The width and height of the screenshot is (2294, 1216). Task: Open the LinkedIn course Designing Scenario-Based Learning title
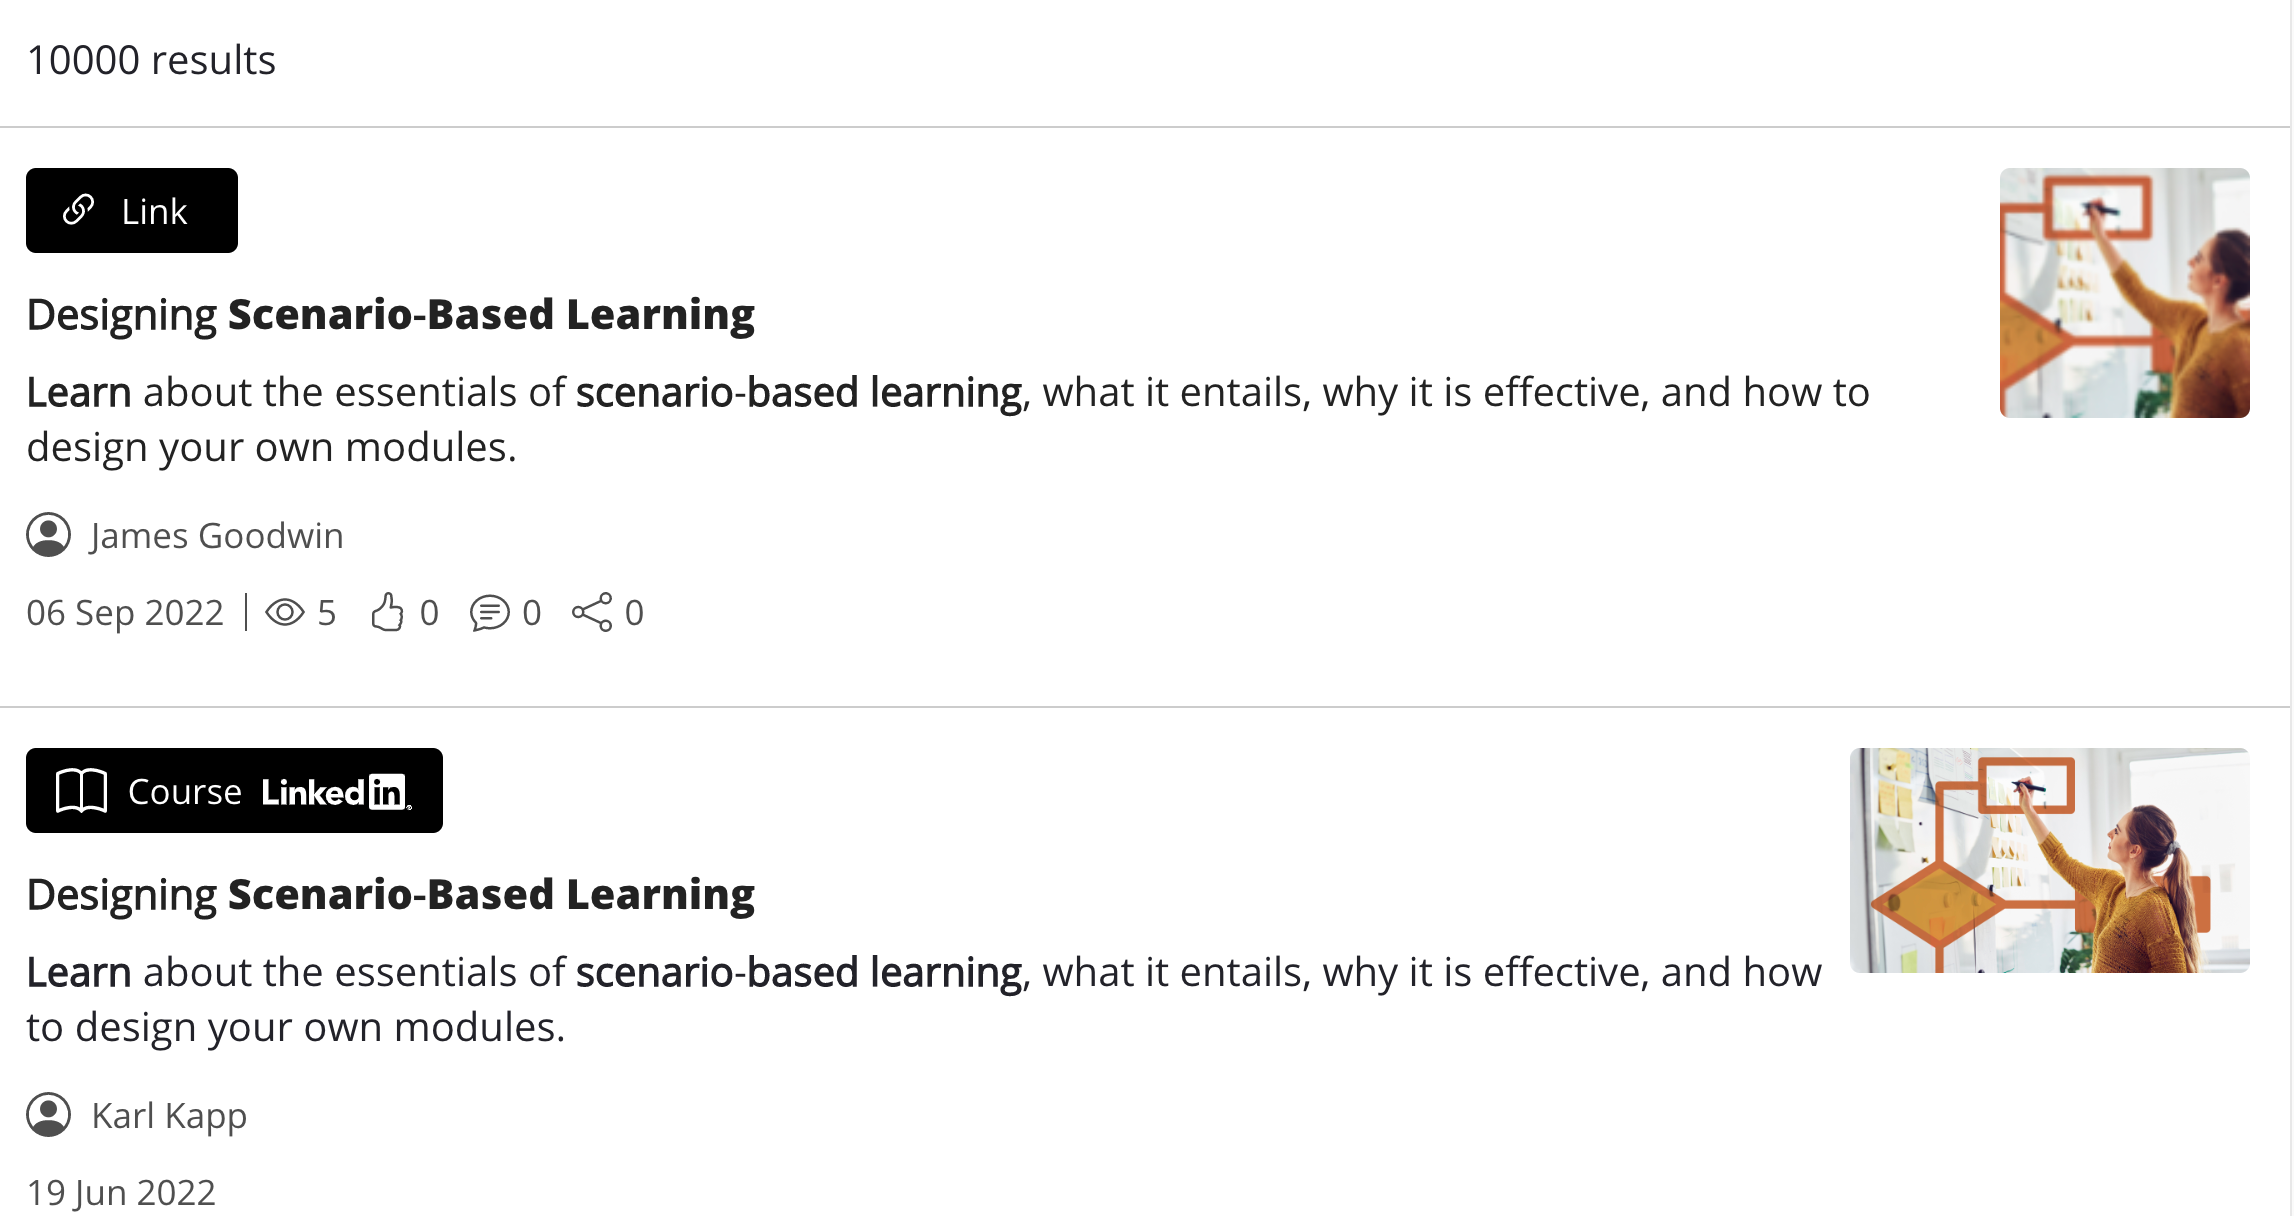coord(390,894)
